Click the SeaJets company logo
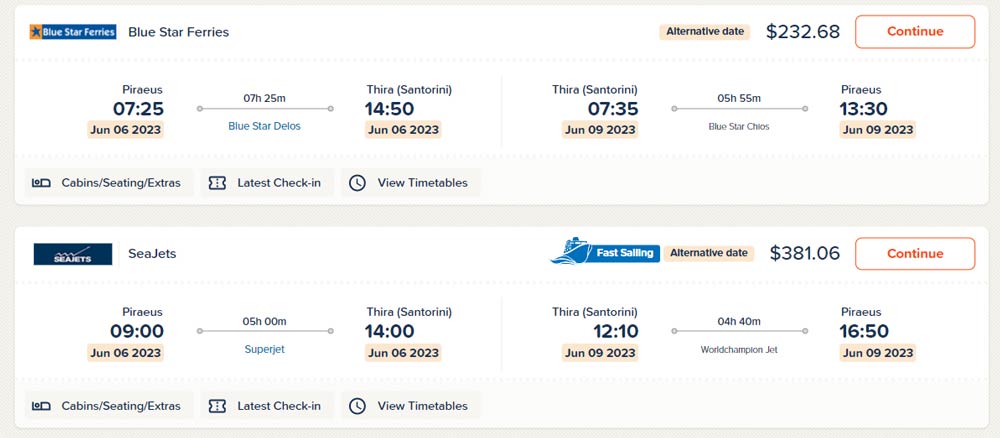The width and height of the screenshot is (1000, 438). pyautogui.click(x=73, y=254)
